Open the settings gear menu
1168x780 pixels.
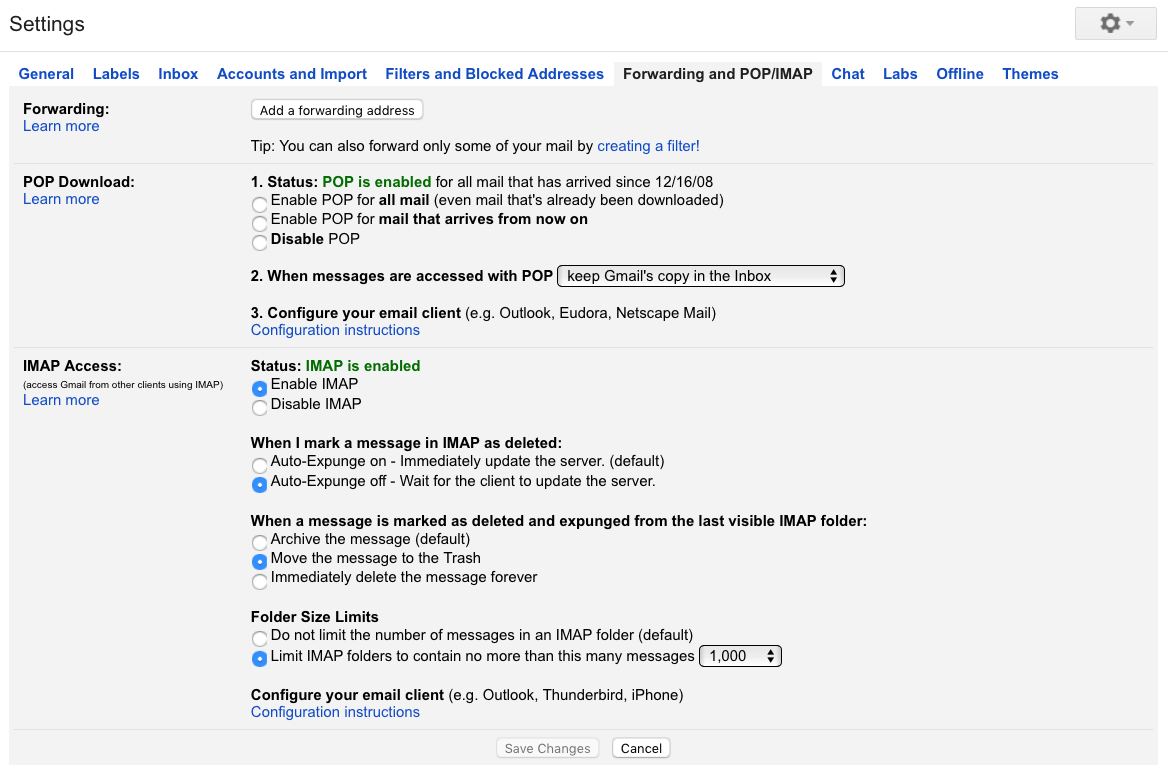pos(1115,23)
